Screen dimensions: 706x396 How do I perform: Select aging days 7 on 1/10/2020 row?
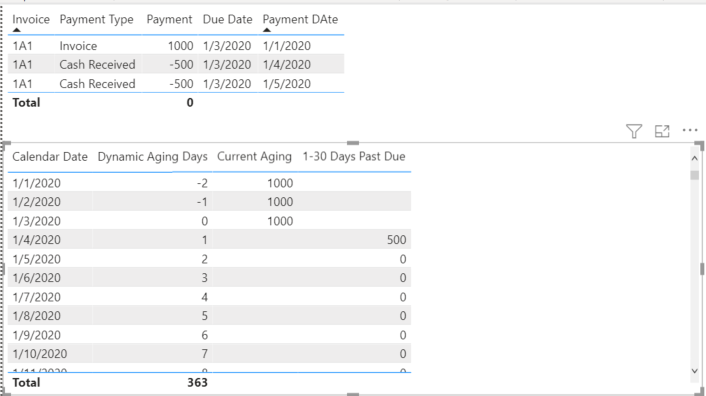204,354
